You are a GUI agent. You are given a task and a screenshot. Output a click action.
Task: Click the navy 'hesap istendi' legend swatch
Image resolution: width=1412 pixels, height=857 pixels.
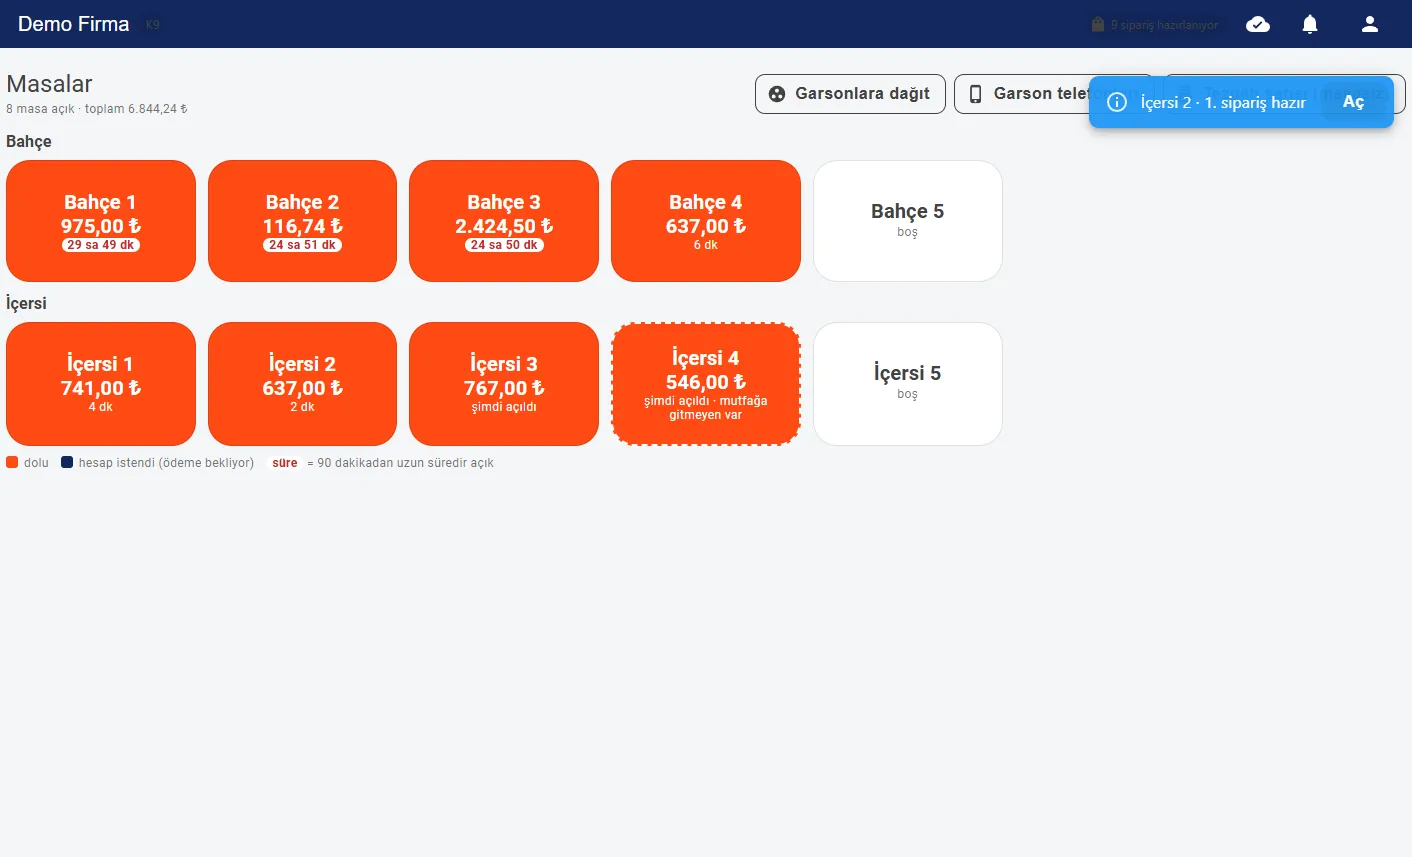(67, 462)
